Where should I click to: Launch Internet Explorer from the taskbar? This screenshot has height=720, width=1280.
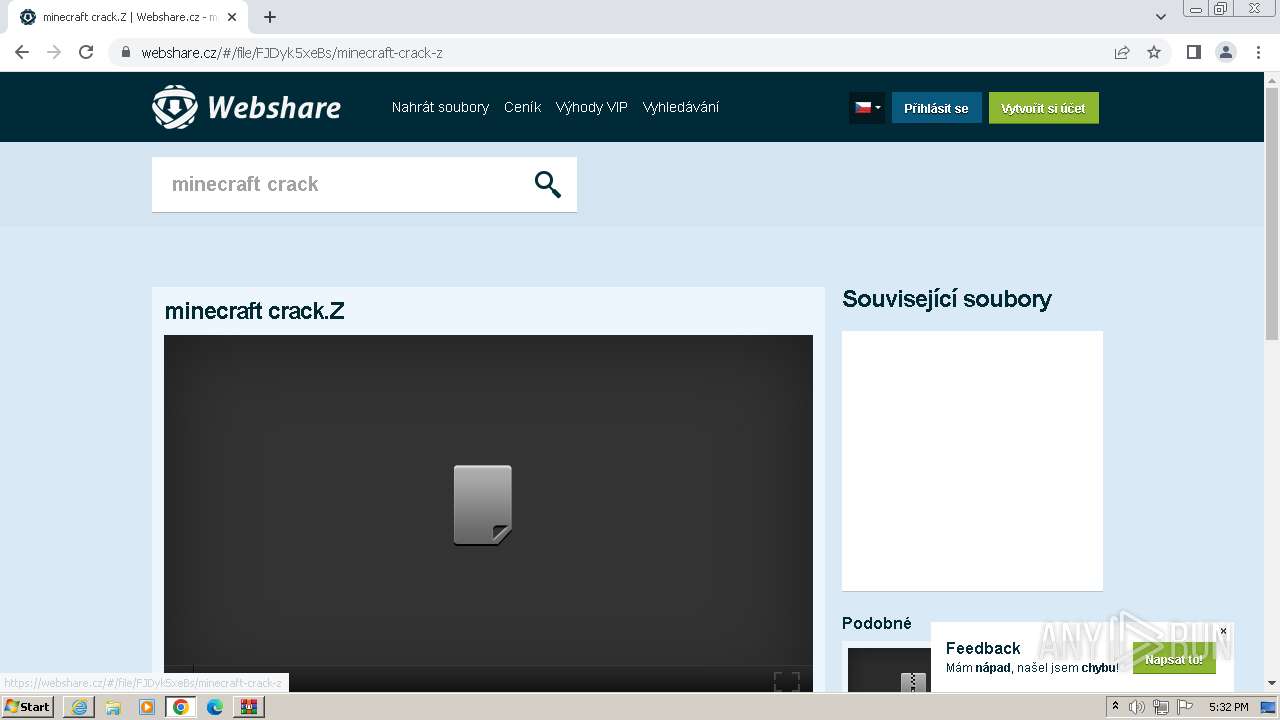pos(79,707)
